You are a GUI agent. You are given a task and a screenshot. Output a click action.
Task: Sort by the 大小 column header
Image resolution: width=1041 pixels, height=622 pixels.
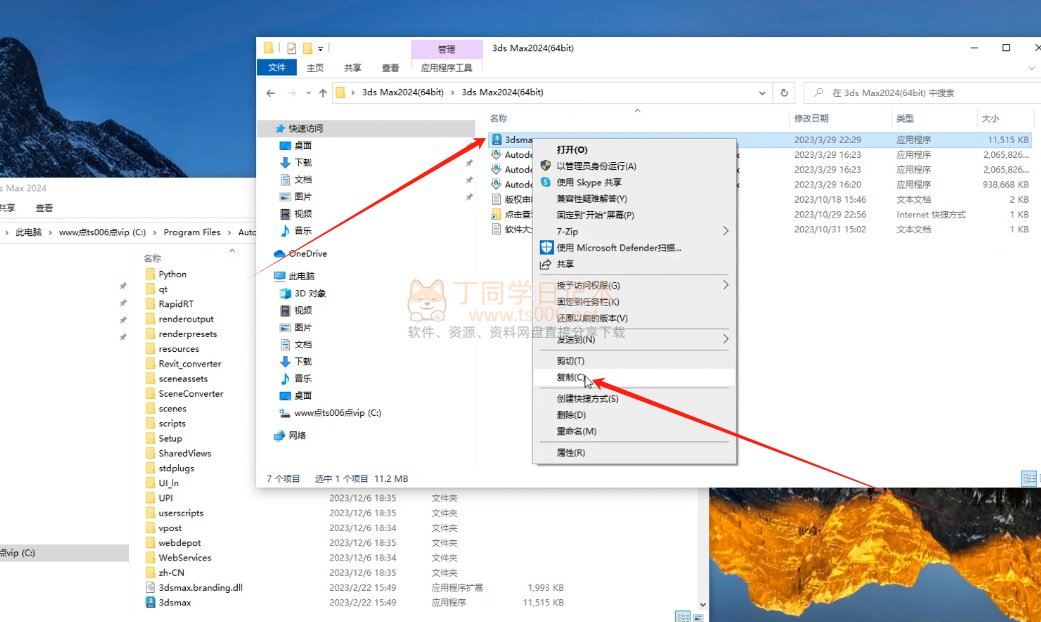pos(990,118)
